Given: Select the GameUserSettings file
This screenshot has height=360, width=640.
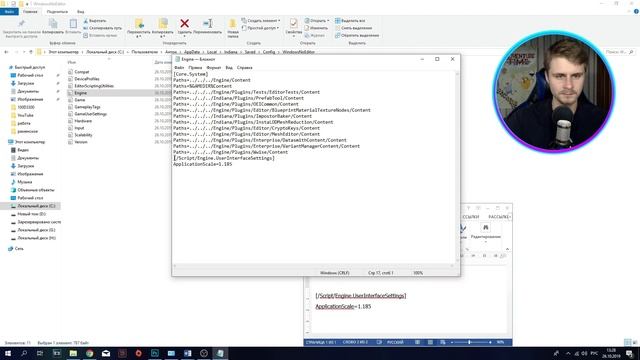Looking at the screenshot, I should point(90,114).
